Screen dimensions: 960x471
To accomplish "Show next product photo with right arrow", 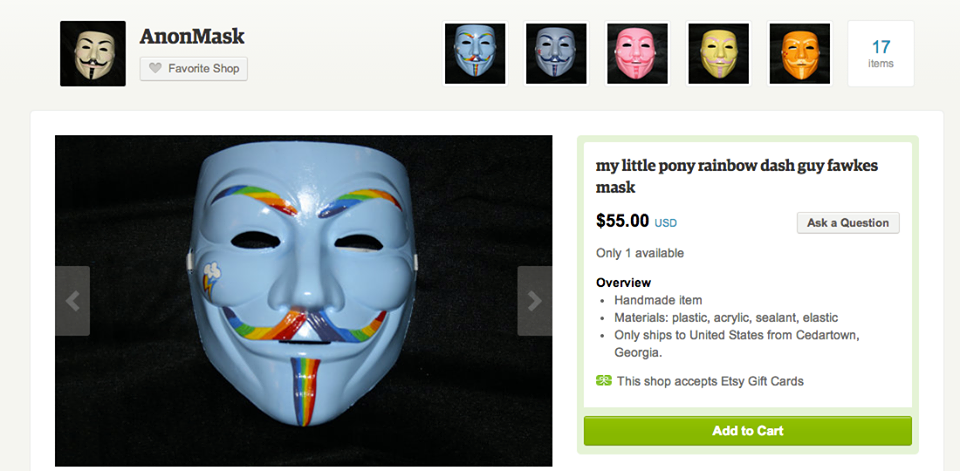I will (534, 300).
